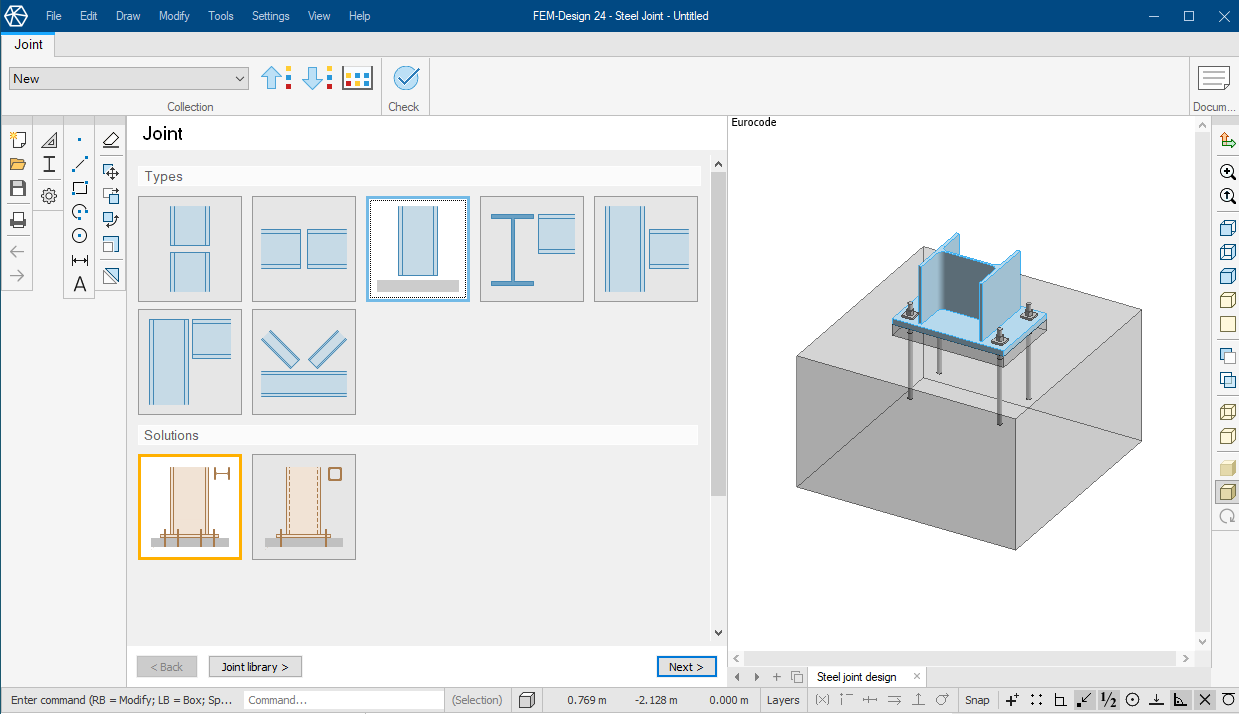Toggle the center snap circle button
Viewport: 1239px width, 714px height.
tap(1132, 700)
